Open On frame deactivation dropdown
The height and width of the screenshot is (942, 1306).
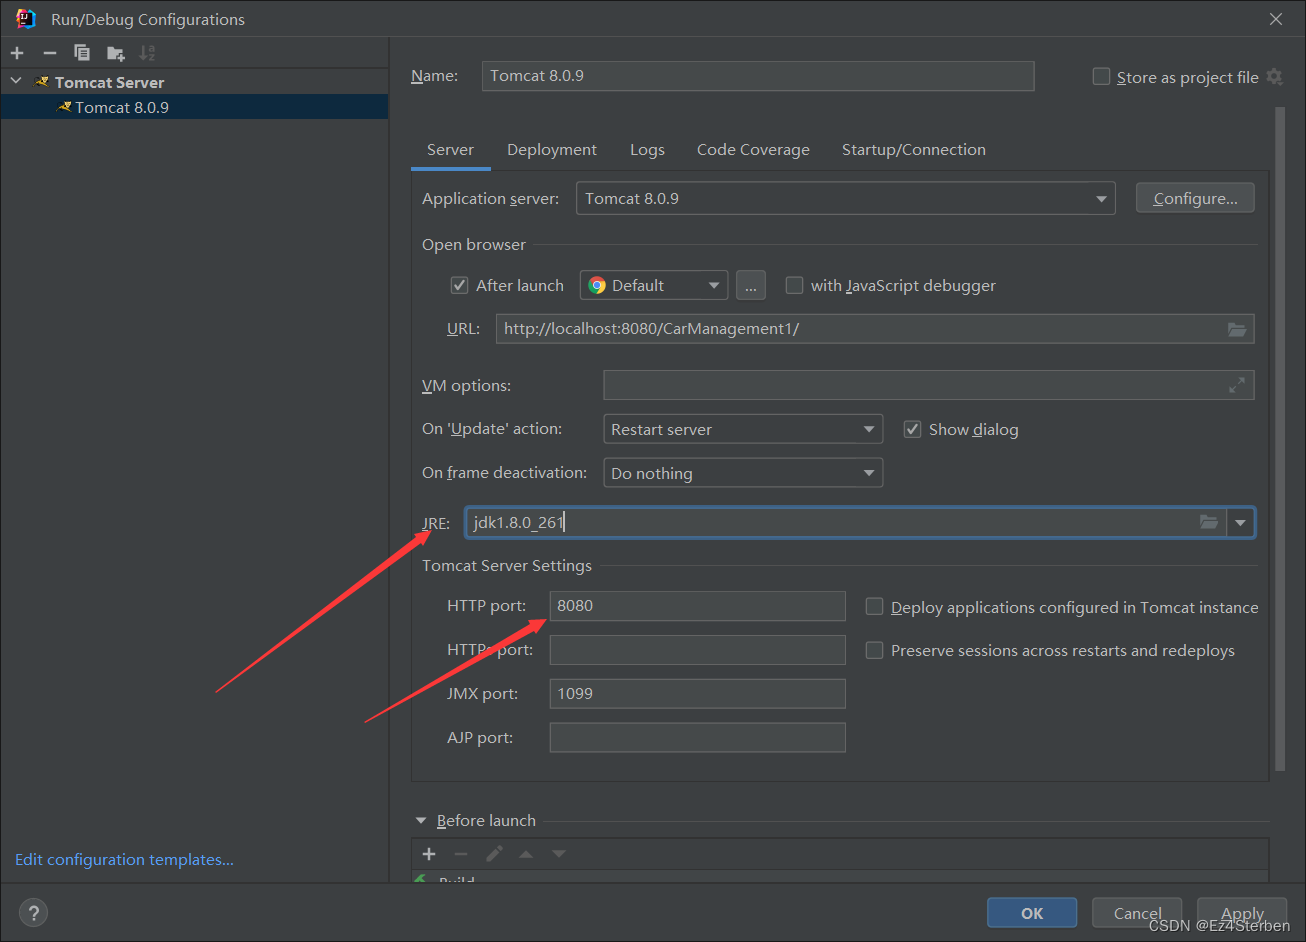click(743, 473)
